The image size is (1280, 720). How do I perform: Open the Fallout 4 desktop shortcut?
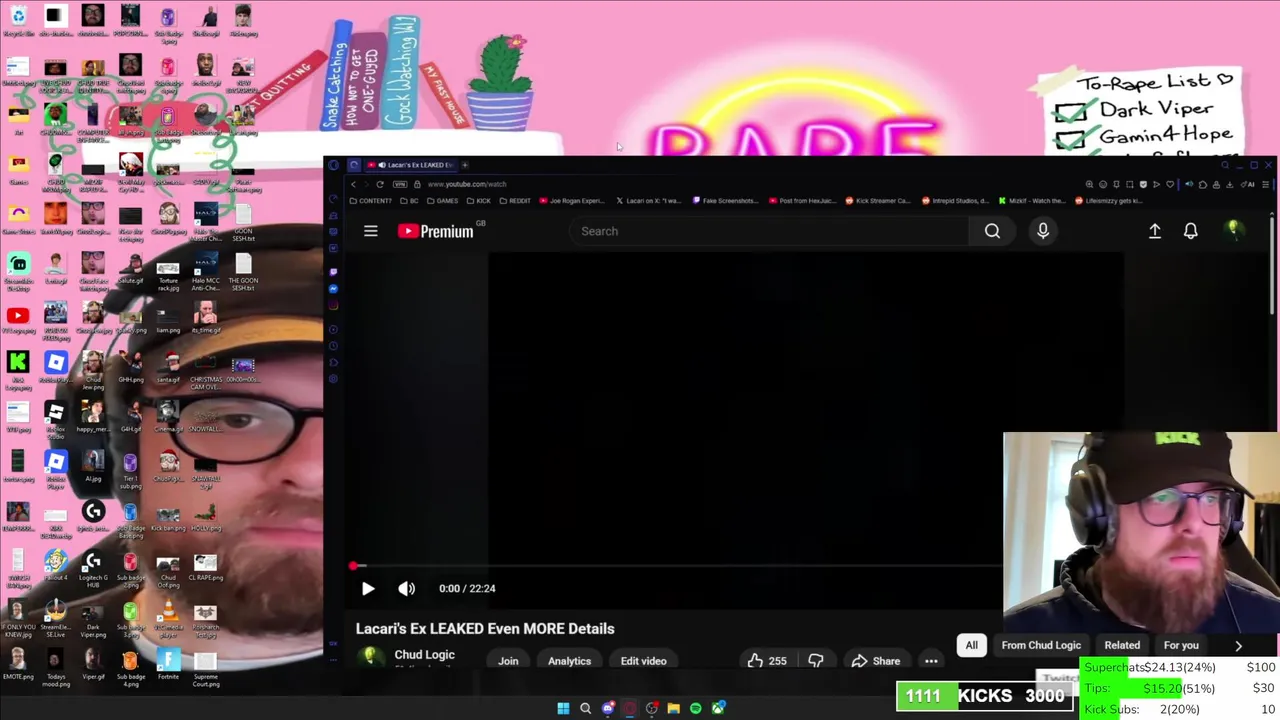(56, 568)
